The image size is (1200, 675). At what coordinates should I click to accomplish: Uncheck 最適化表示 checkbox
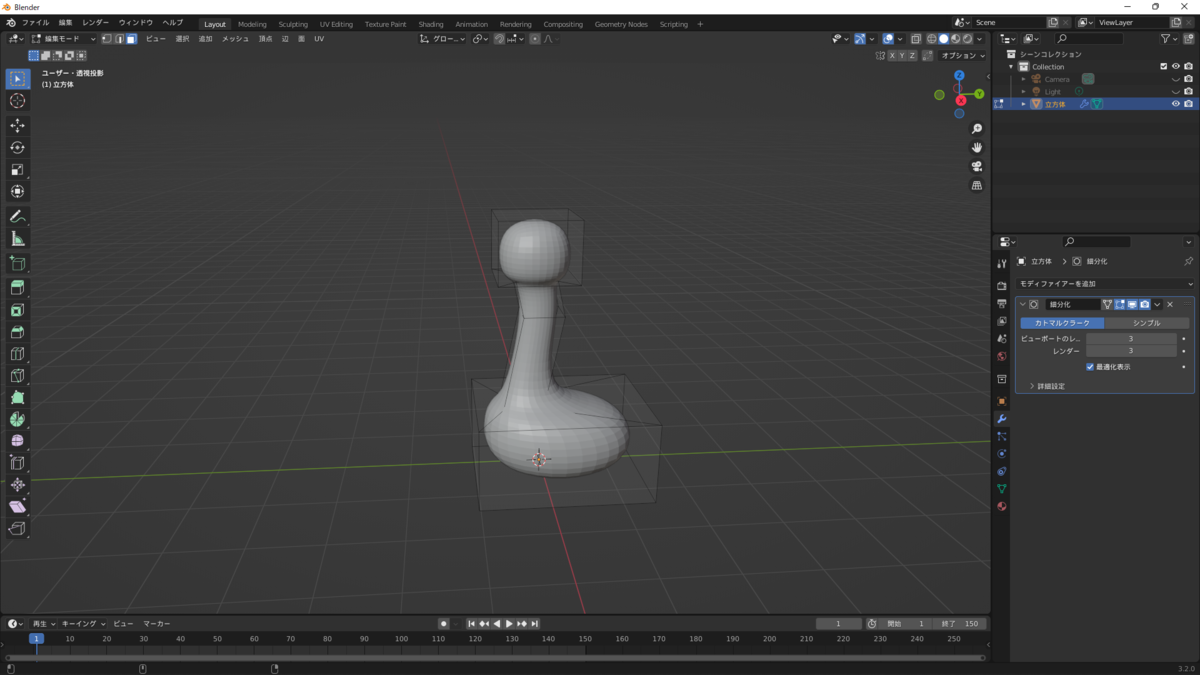tap(1090, 367)
